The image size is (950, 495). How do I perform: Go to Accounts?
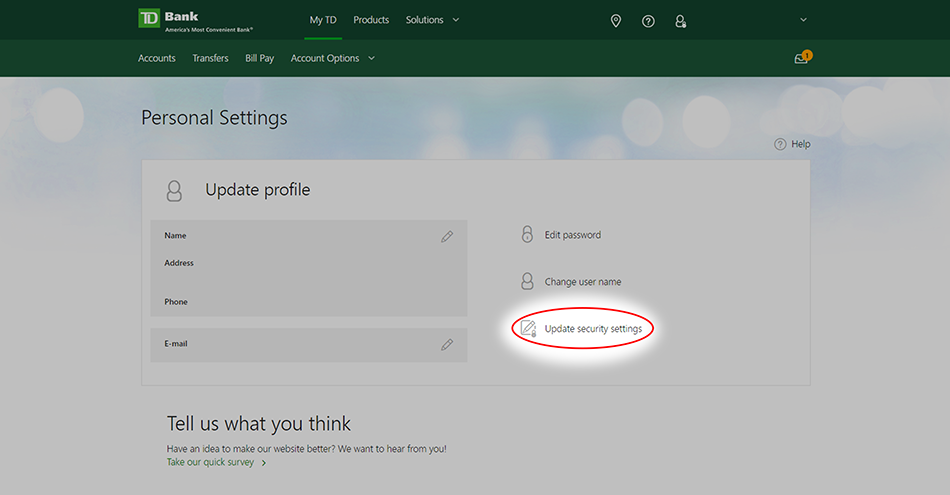(x=157, y=58)
